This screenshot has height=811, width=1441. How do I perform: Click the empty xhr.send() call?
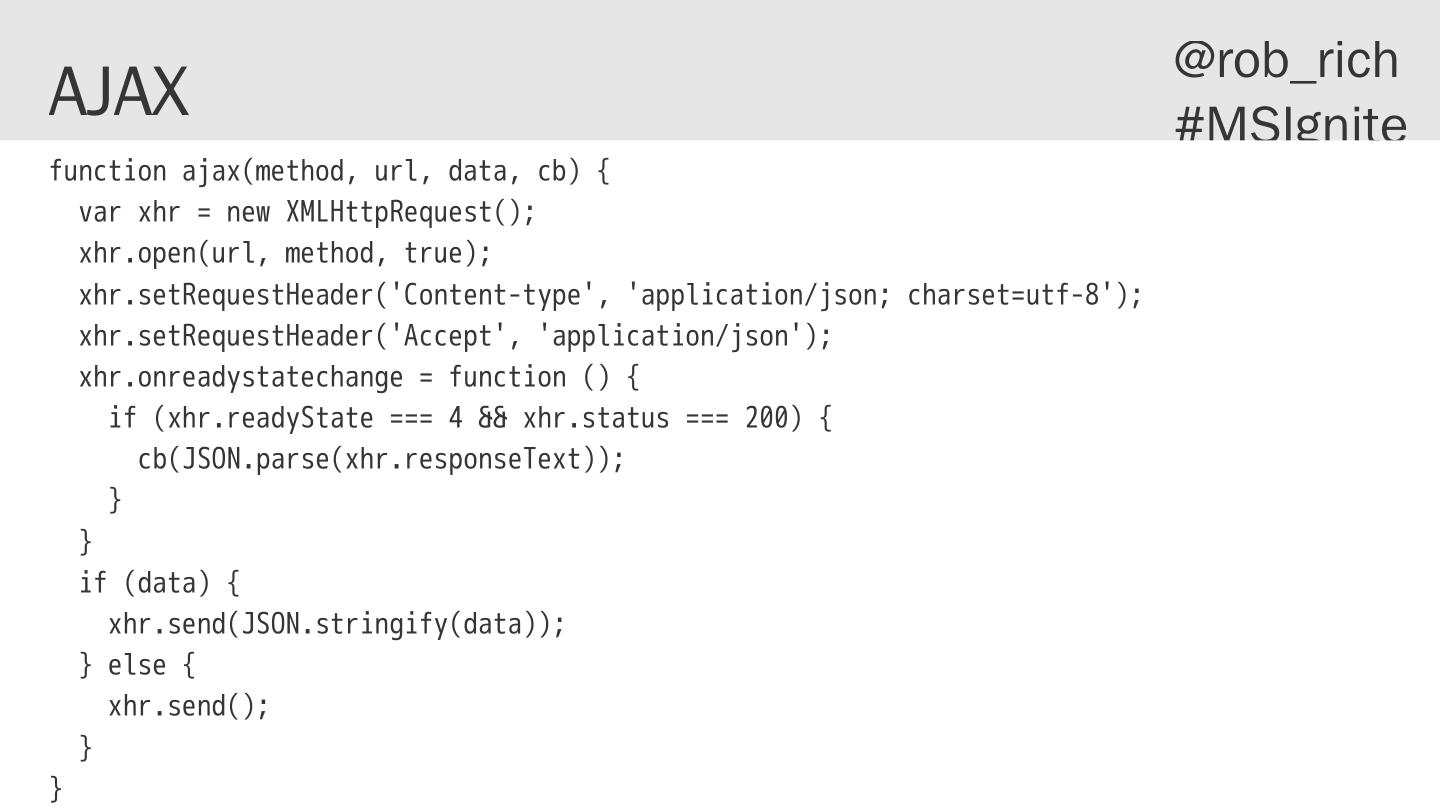click(x=188, y=707)
